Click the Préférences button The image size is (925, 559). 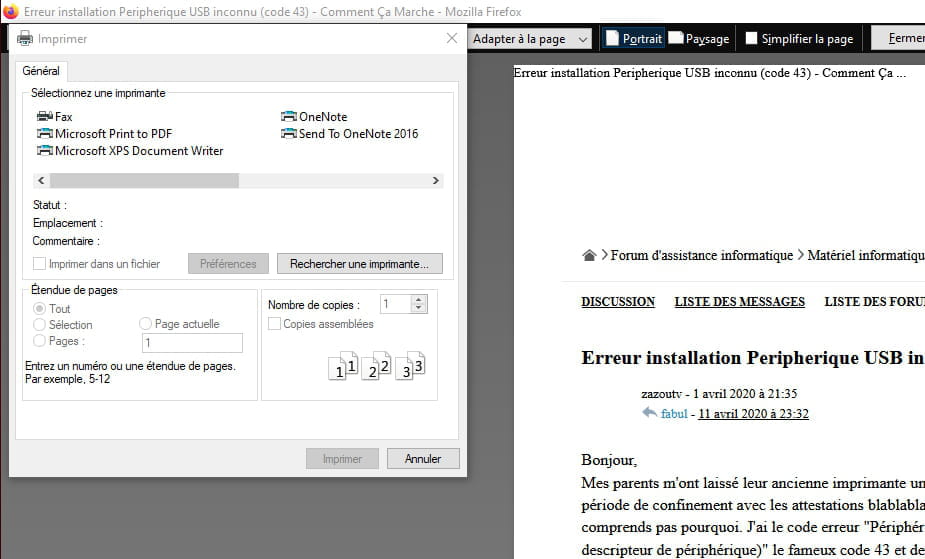(x=228, y=264)
